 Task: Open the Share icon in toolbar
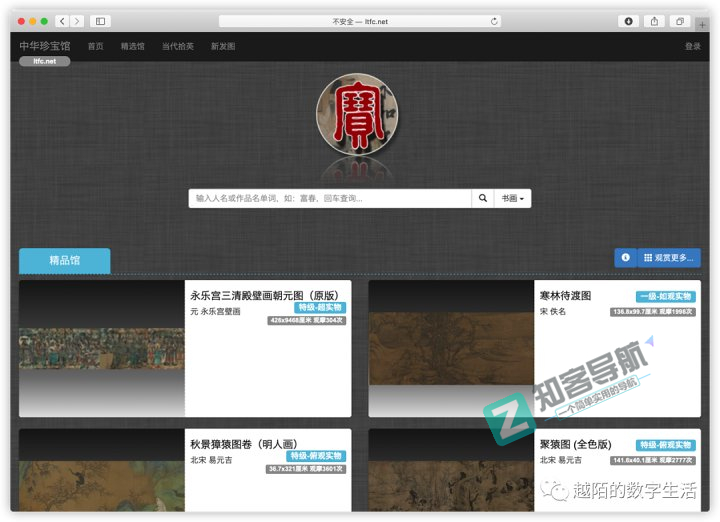[x=654, y=21]
